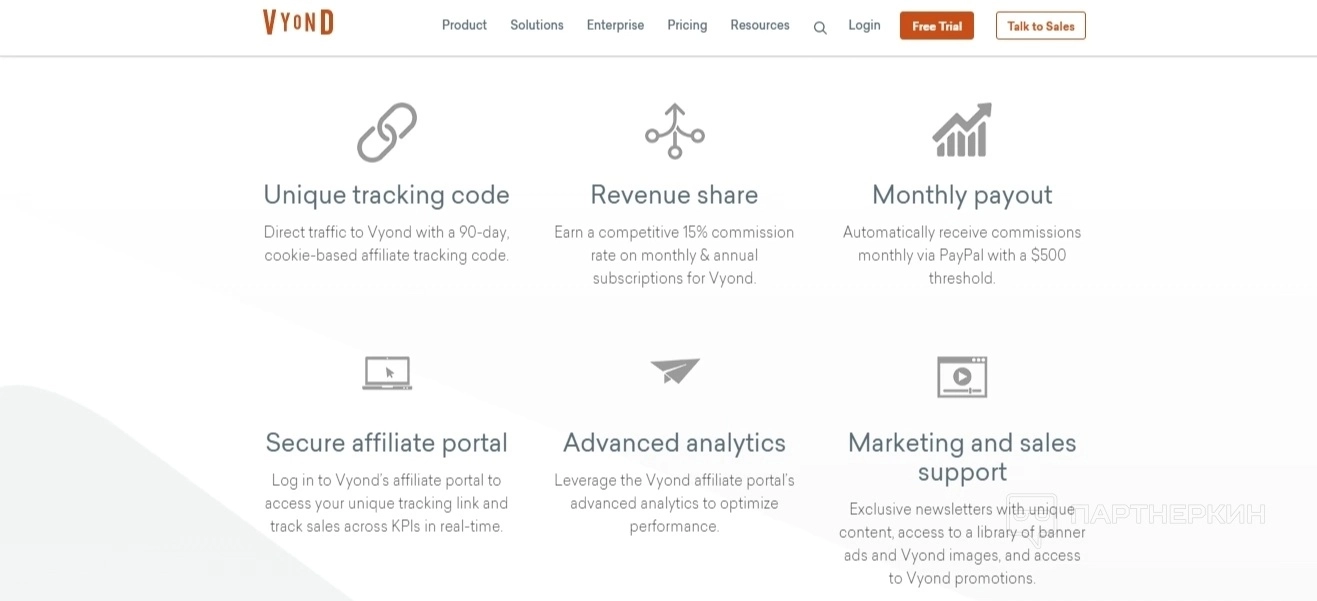Screen dimensions: 1317x601
Task: Start a Free Trial
Action: [937, 26]
